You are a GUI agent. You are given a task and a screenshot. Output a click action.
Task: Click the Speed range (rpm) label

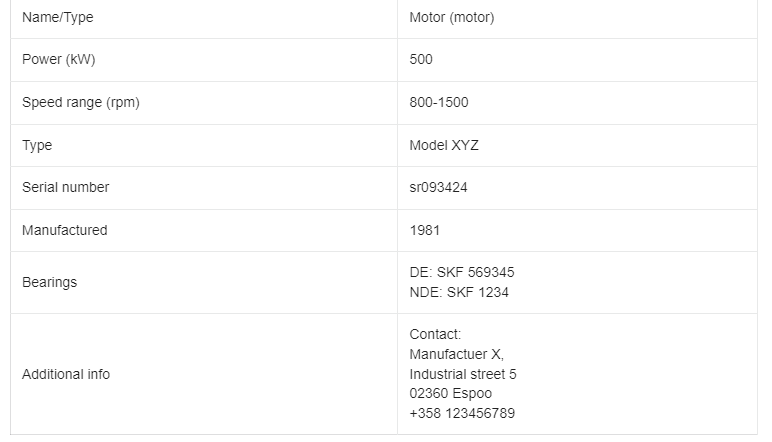[x=81, y=102]
